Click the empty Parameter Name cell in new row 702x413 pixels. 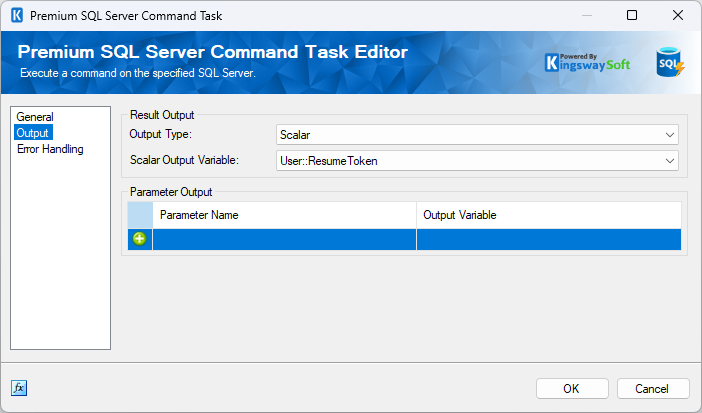click(x=284, y=239)
